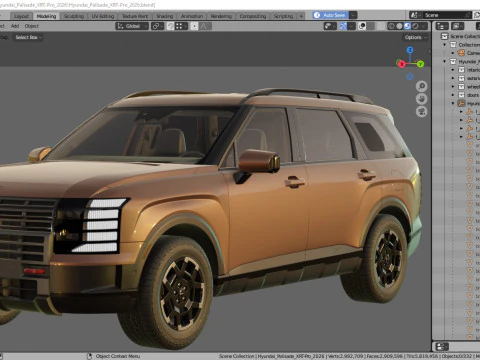
Task: Toggle X-ray view
Action: point(381,26)
